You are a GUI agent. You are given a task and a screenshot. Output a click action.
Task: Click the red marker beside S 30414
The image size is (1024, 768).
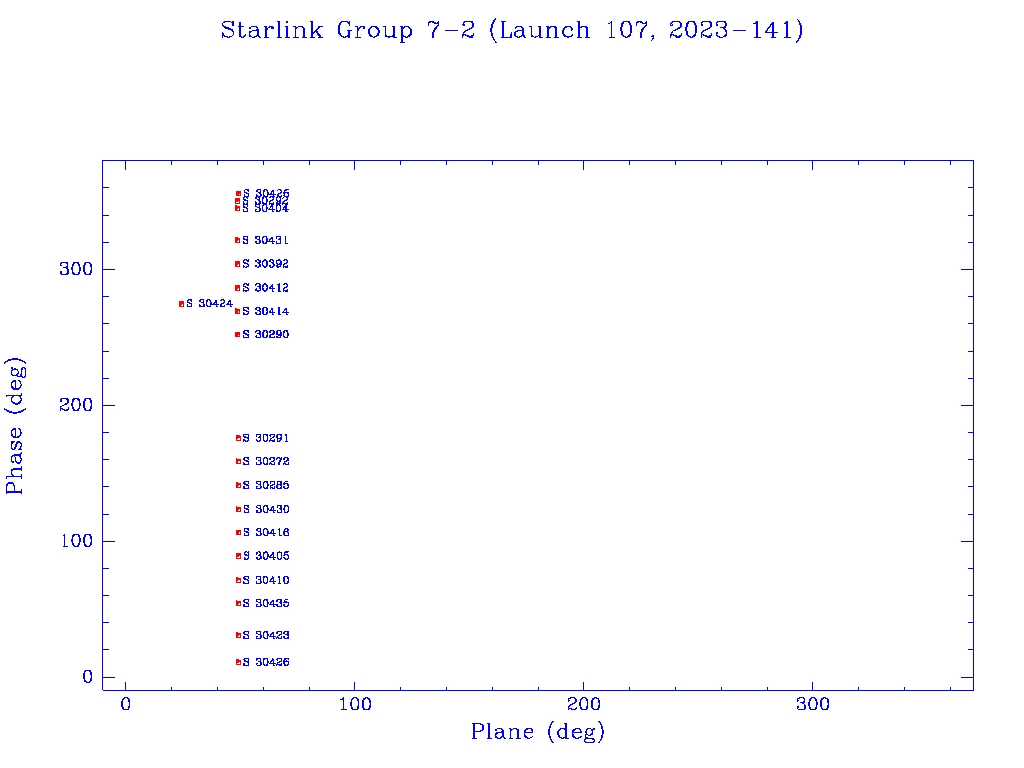tap(238, 312)
